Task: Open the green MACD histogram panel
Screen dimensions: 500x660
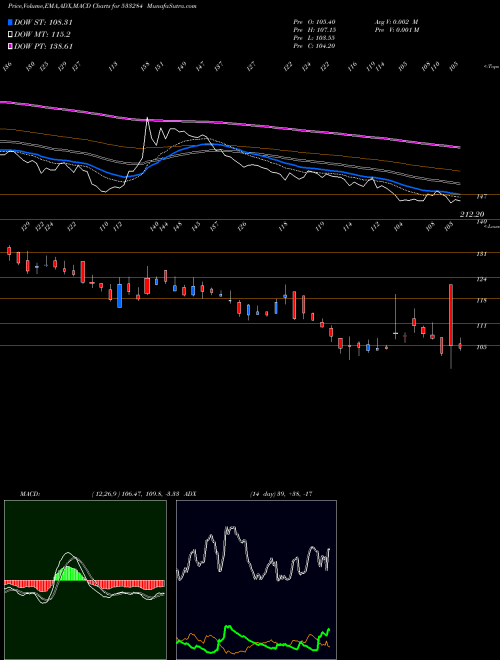Action: (85, 580)
